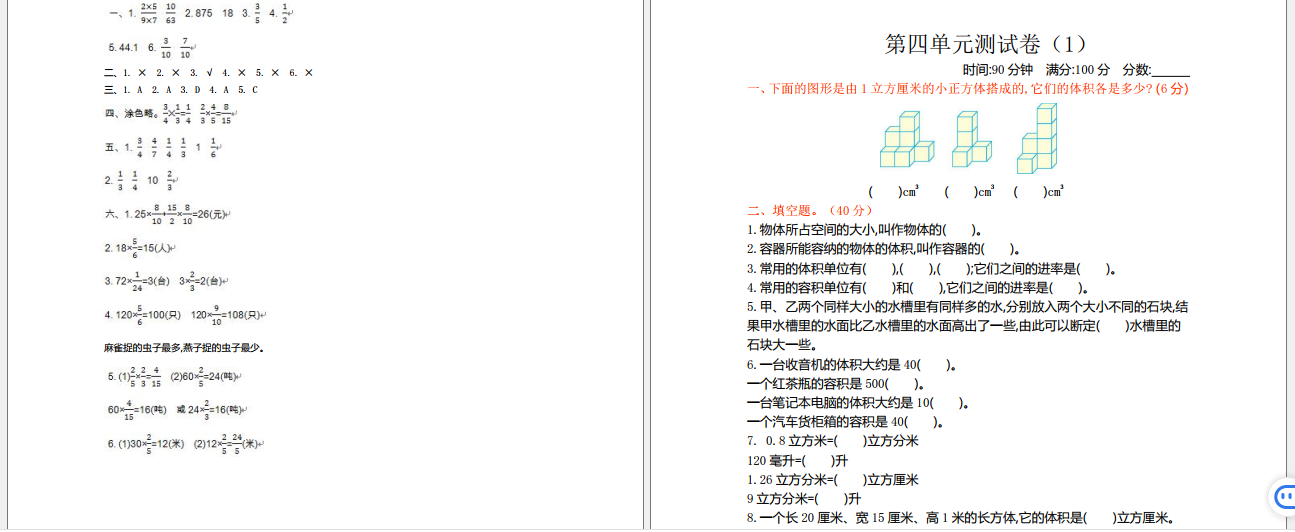
Task: Click the second cm³ answer blank
Action: coord(960,192)
